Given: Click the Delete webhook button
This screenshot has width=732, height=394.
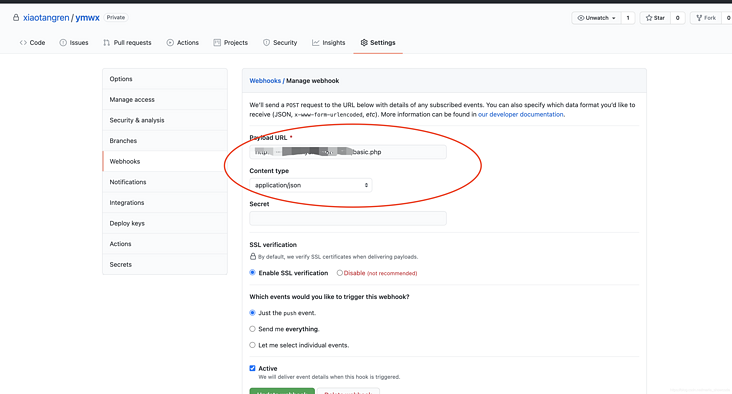Looking at the screenshot, I should point(348,391).
